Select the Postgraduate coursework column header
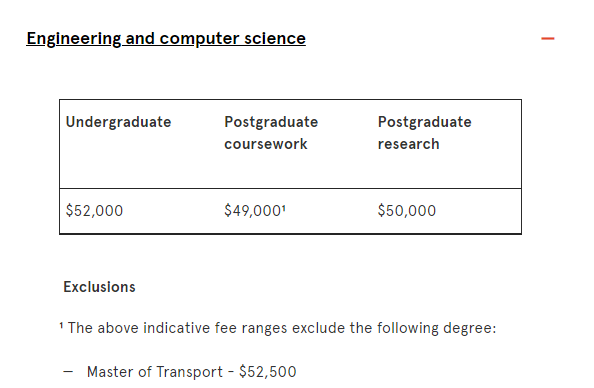The image size is (594, 388). 271,133
